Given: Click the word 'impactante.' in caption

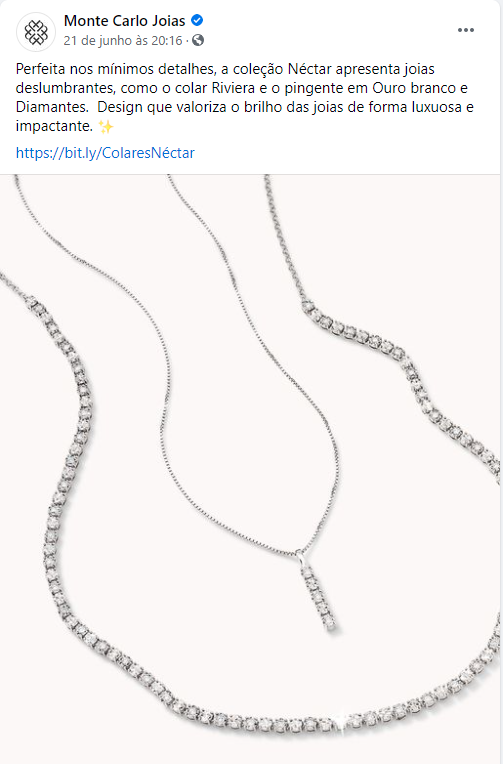Looking at the screenshot, I should tap(54, 126).
